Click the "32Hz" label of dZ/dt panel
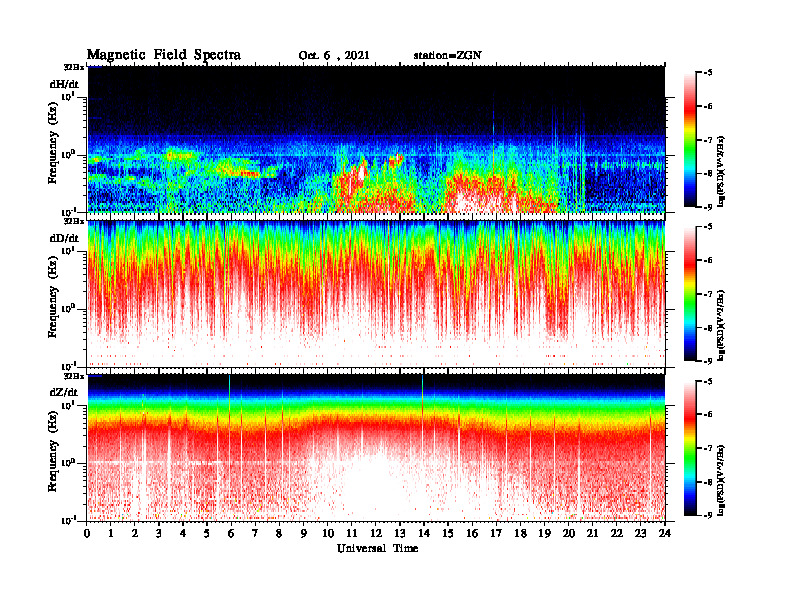The width and height of the screenshot is (792, 612). [x=74, y=376]
